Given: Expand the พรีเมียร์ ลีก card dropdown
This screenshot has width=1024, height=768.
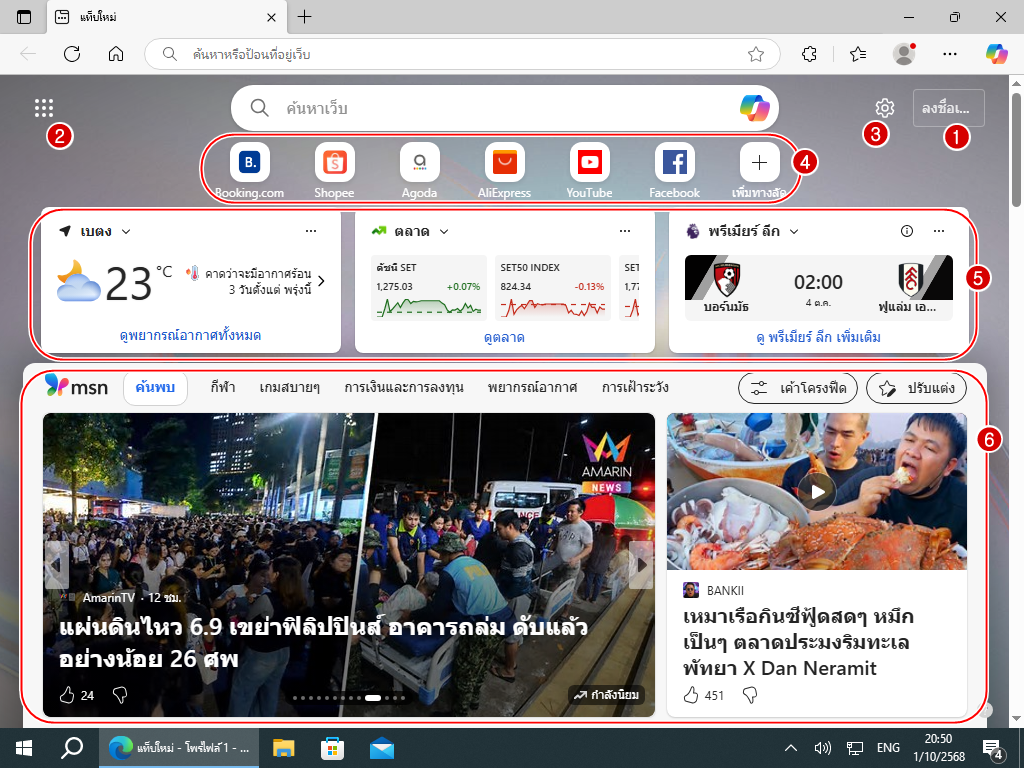Looking at the screenshot, I should click(794, 232).
